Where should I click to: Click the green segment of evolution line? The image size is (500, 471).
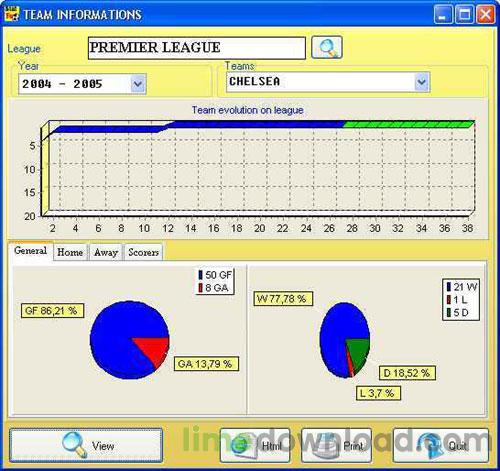408,124
